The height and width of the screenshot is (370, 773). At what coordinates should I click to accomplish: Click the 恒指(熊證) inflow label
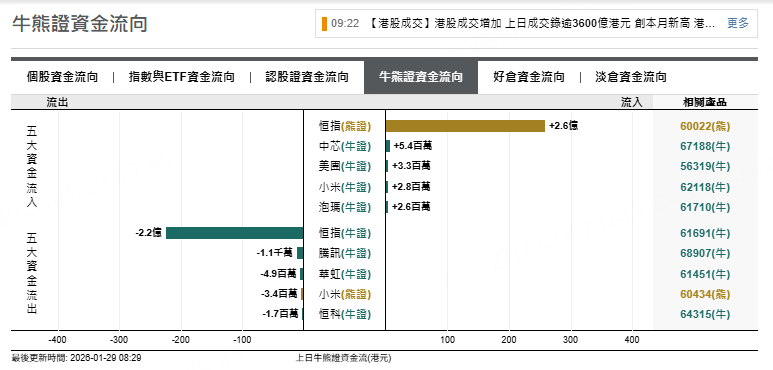[x=345, y=126]
